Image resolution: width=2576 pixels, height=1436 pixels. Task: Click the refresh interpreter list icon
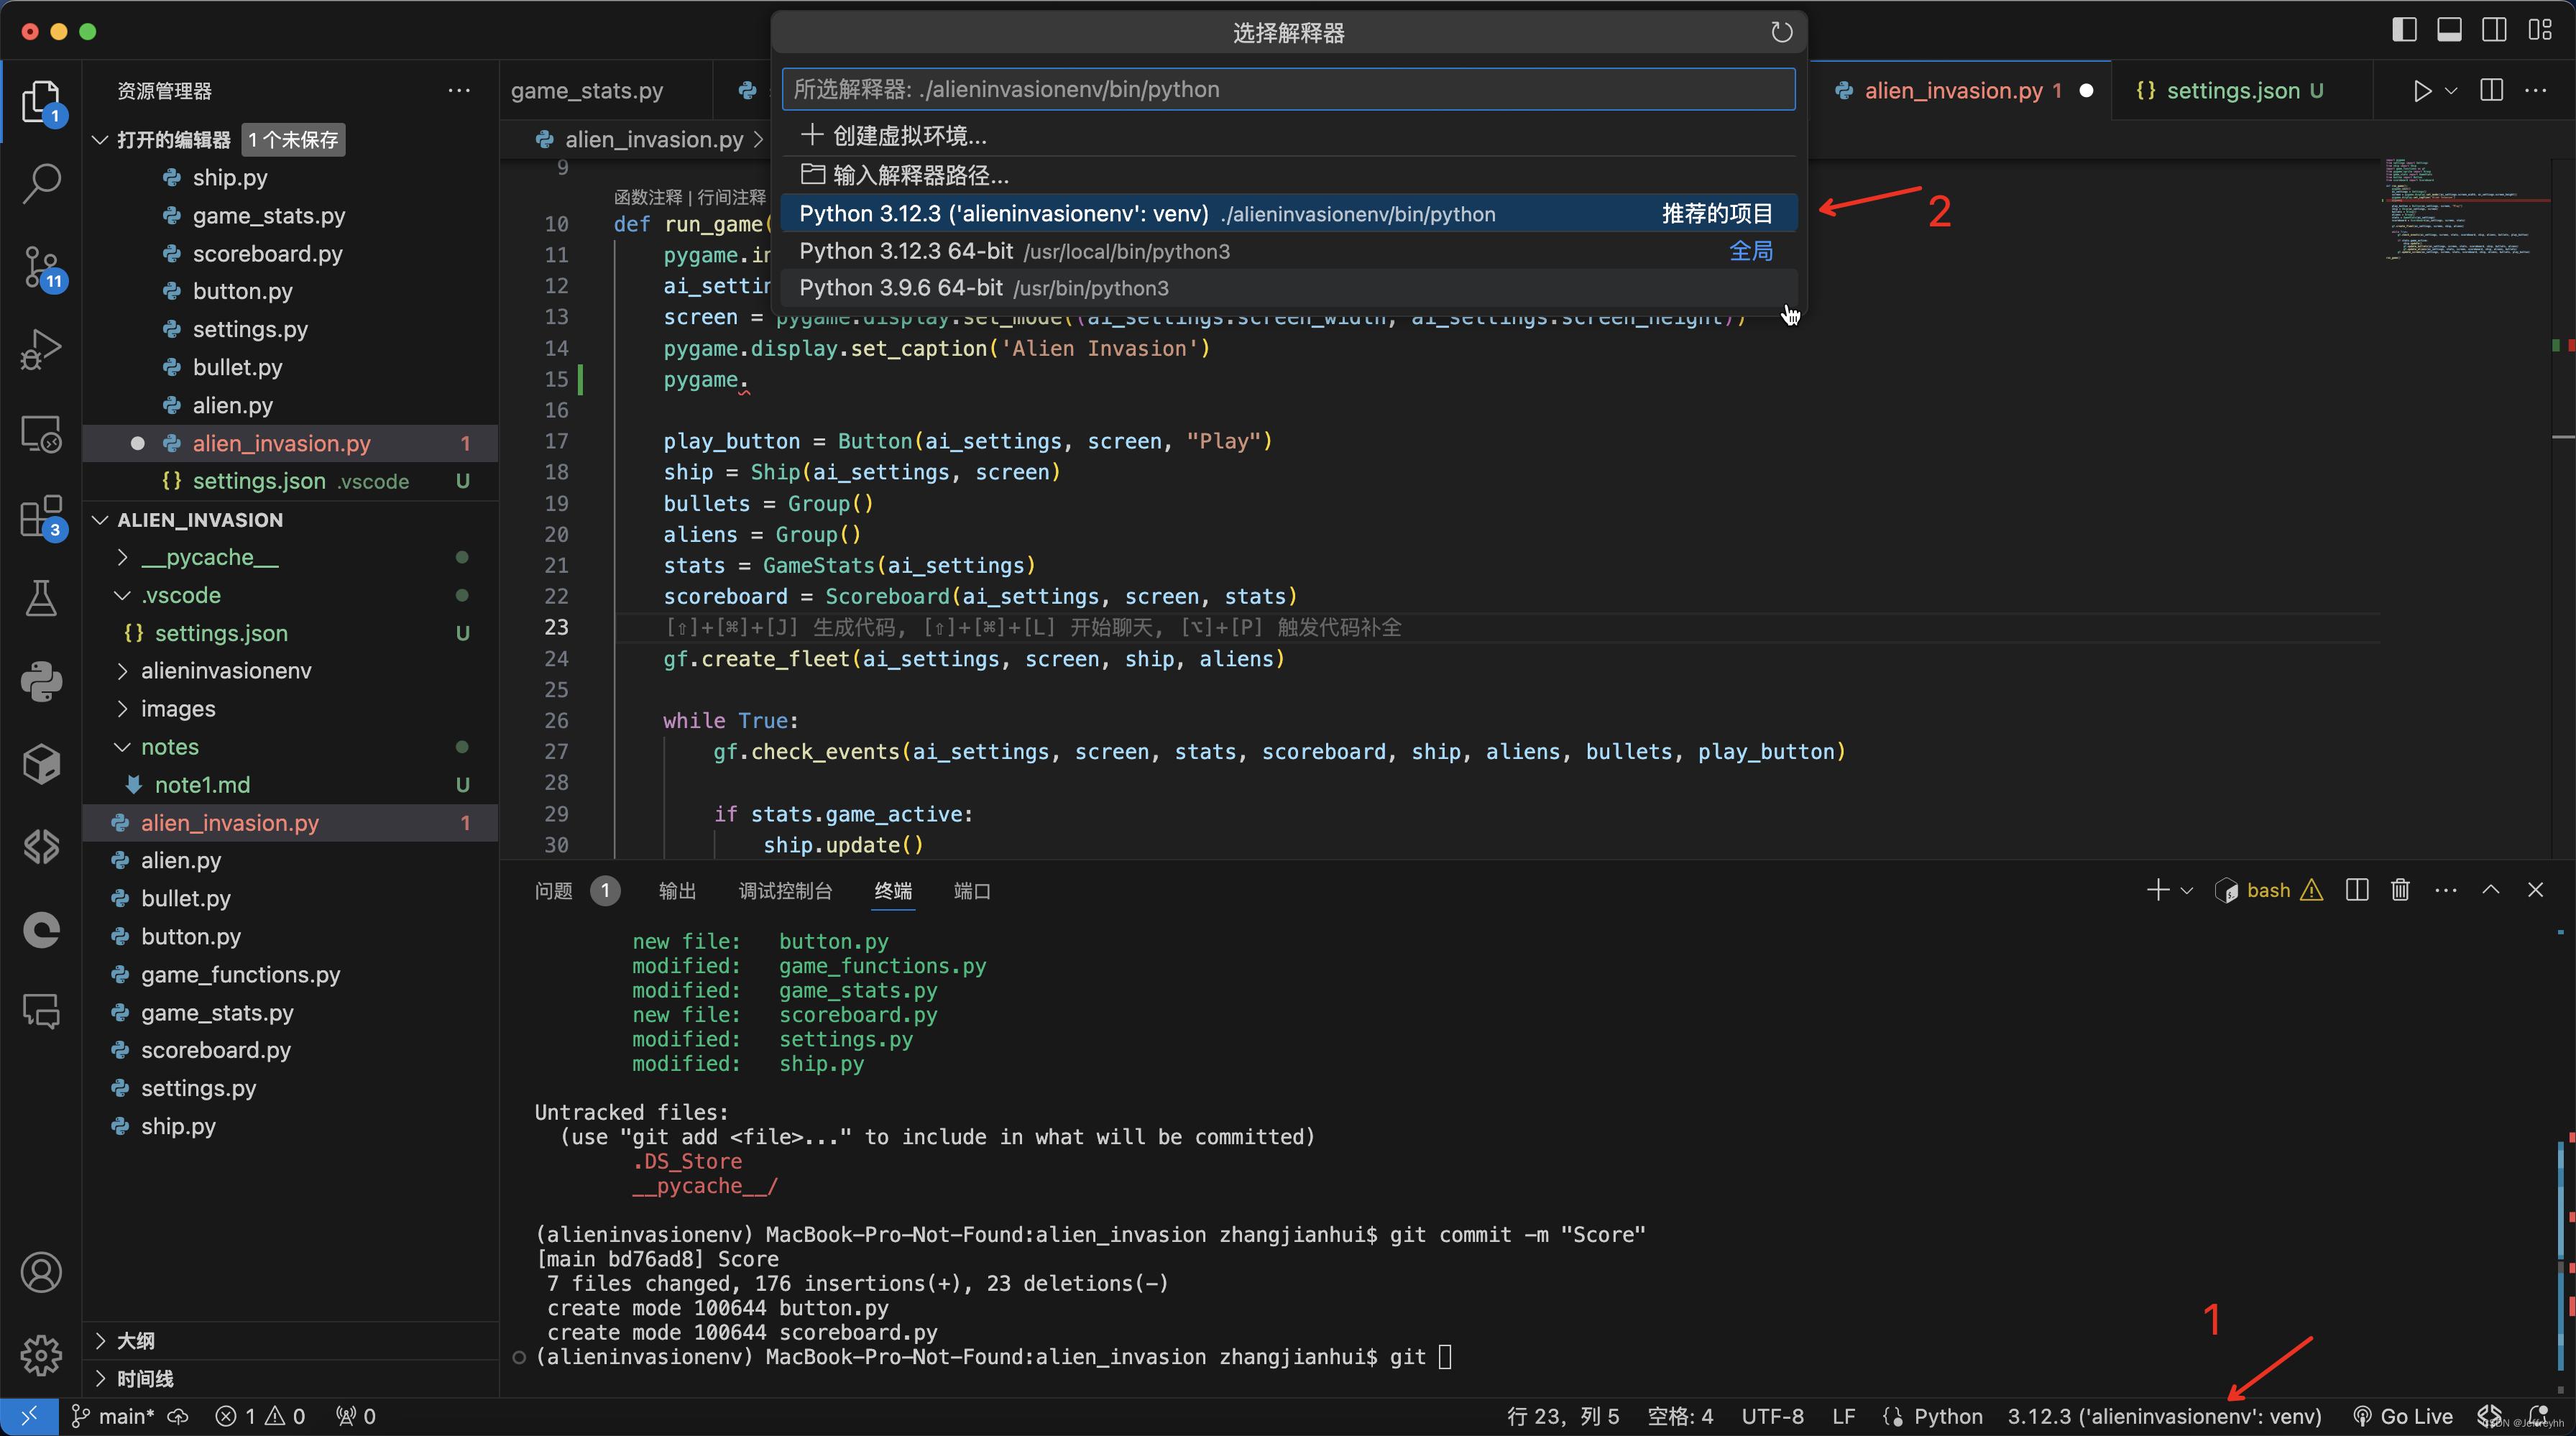tap(1781, 33)
